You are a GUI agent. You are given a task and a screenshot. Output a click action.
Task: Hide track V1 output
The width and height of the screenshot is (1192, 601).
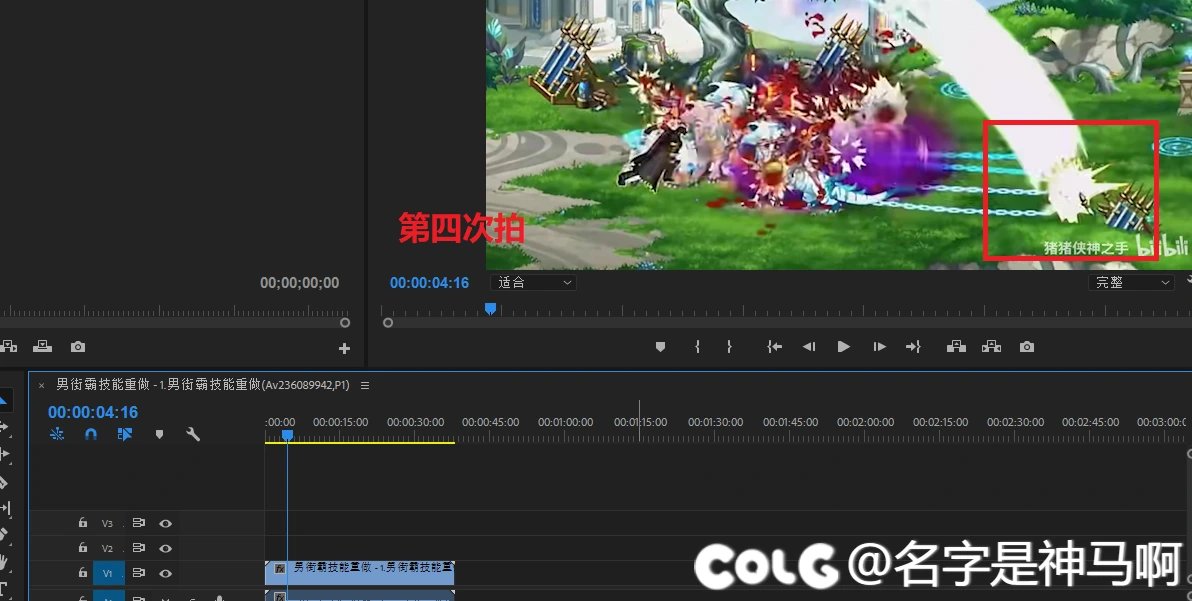(x=166, y=574)
